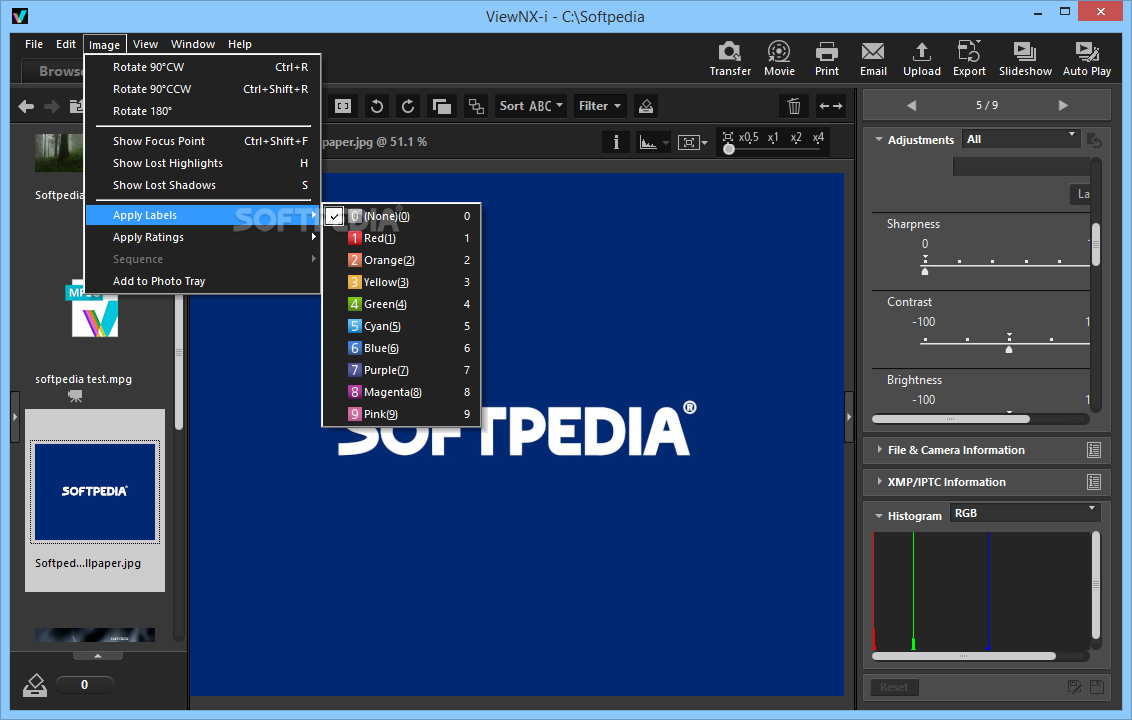
Task: Click the linked squares sequence icon
Action: (x=476, y=106)
